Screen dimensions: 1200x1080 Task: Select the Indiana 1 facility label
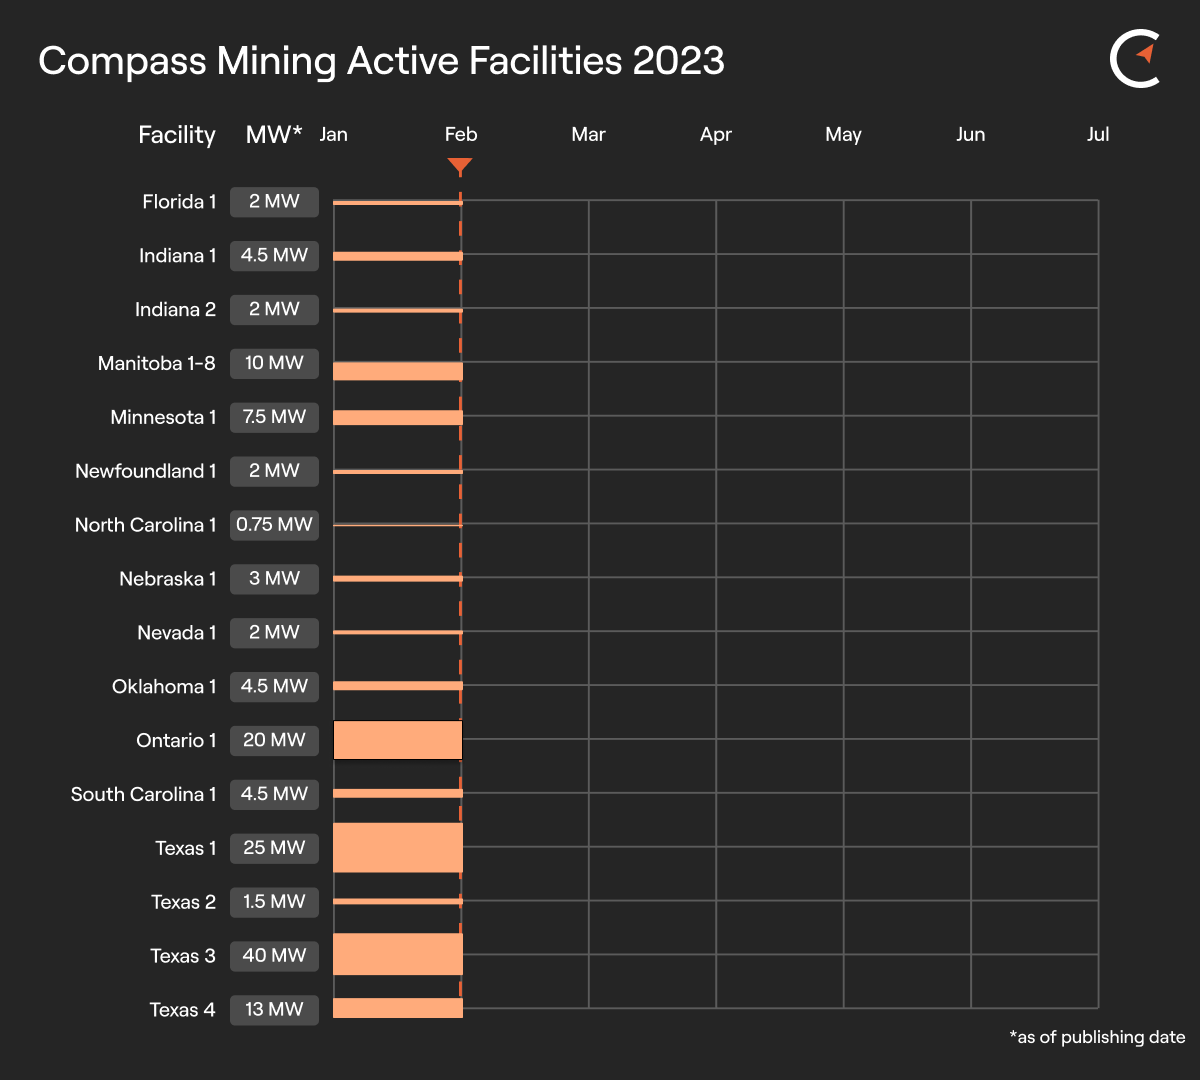click(177, 256)
